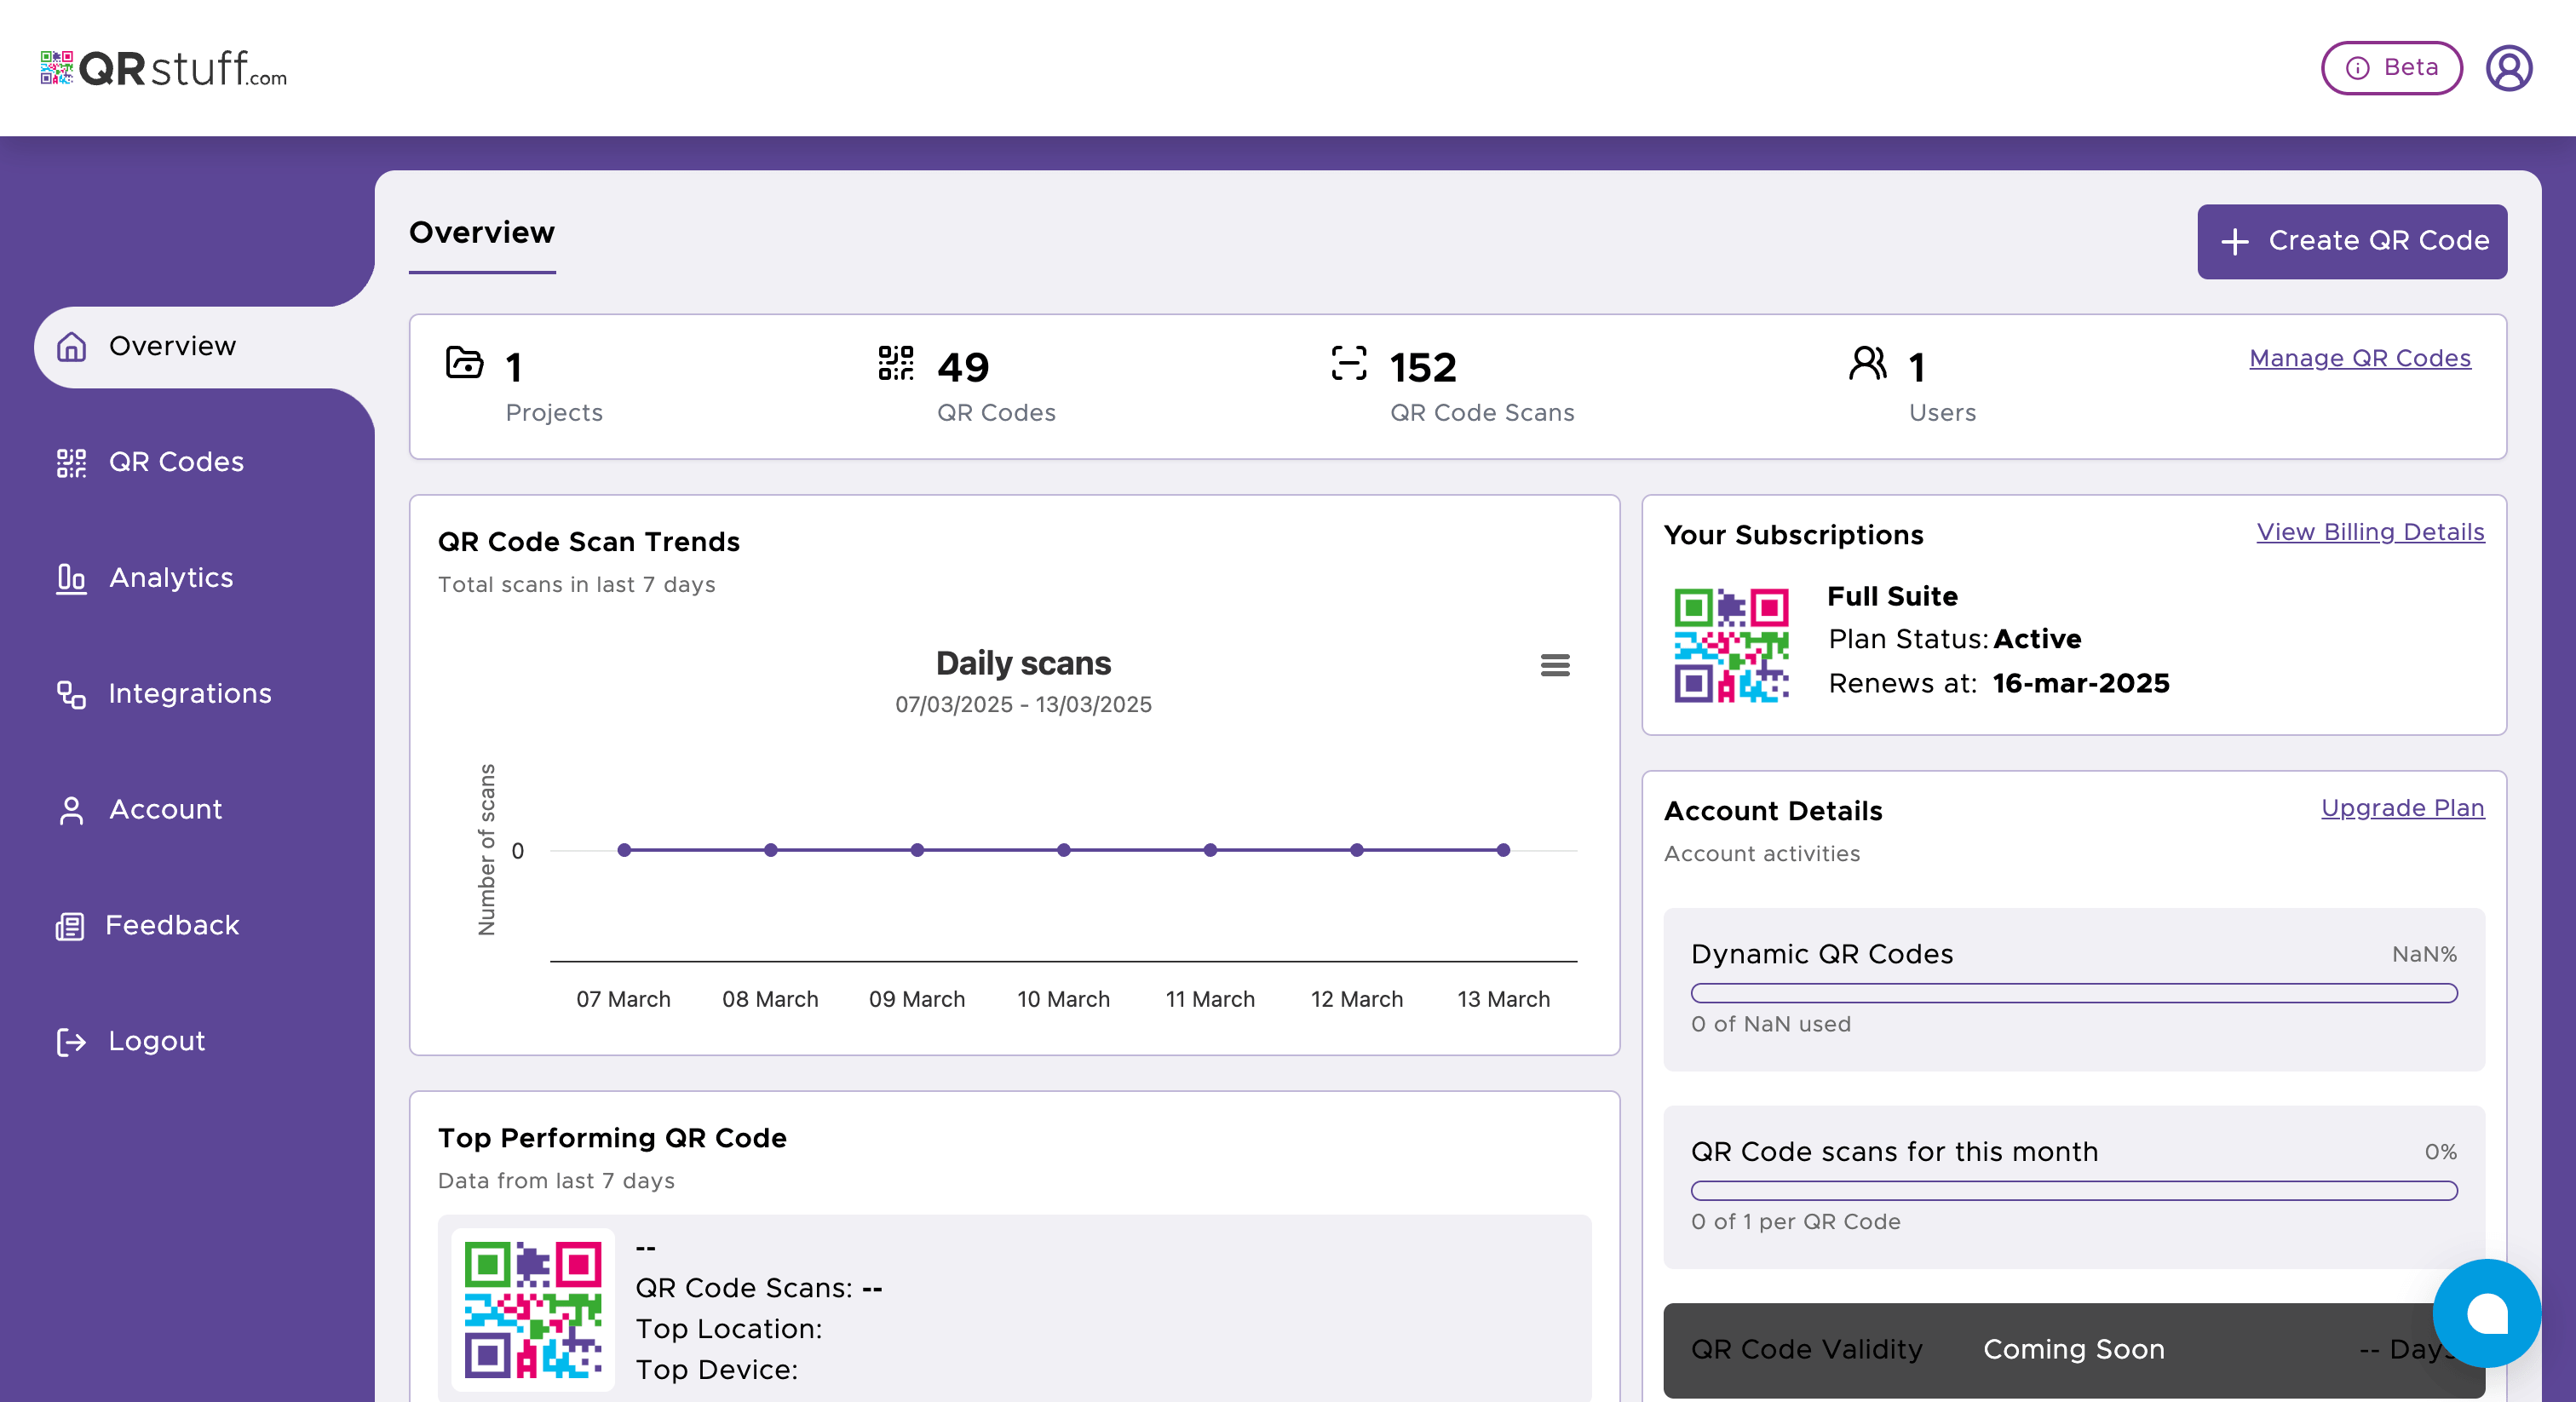This screenshot has height=1402, width=2576.
Task: Click the Users people icon
Action: tap(1868, 363)
